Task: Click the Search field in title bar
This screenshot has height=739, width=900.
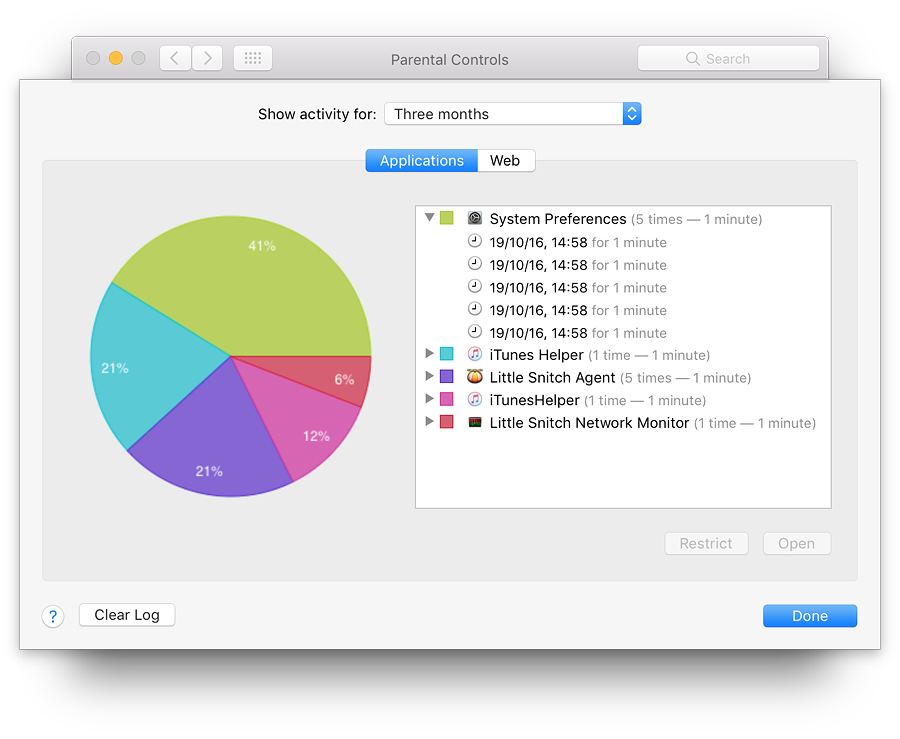Action: [728, 59]
